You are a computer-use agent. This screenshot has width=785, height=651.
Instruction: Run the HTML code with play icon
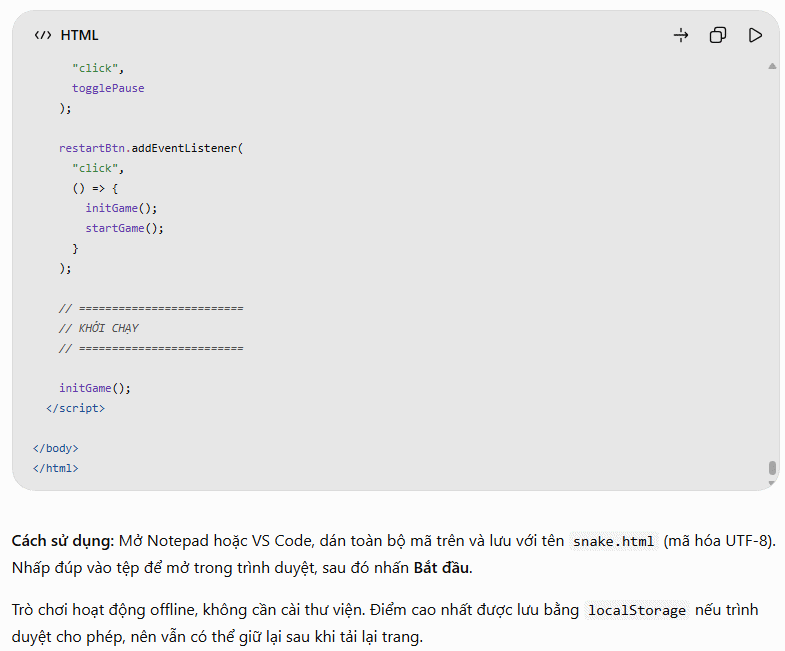click(755, 35)
